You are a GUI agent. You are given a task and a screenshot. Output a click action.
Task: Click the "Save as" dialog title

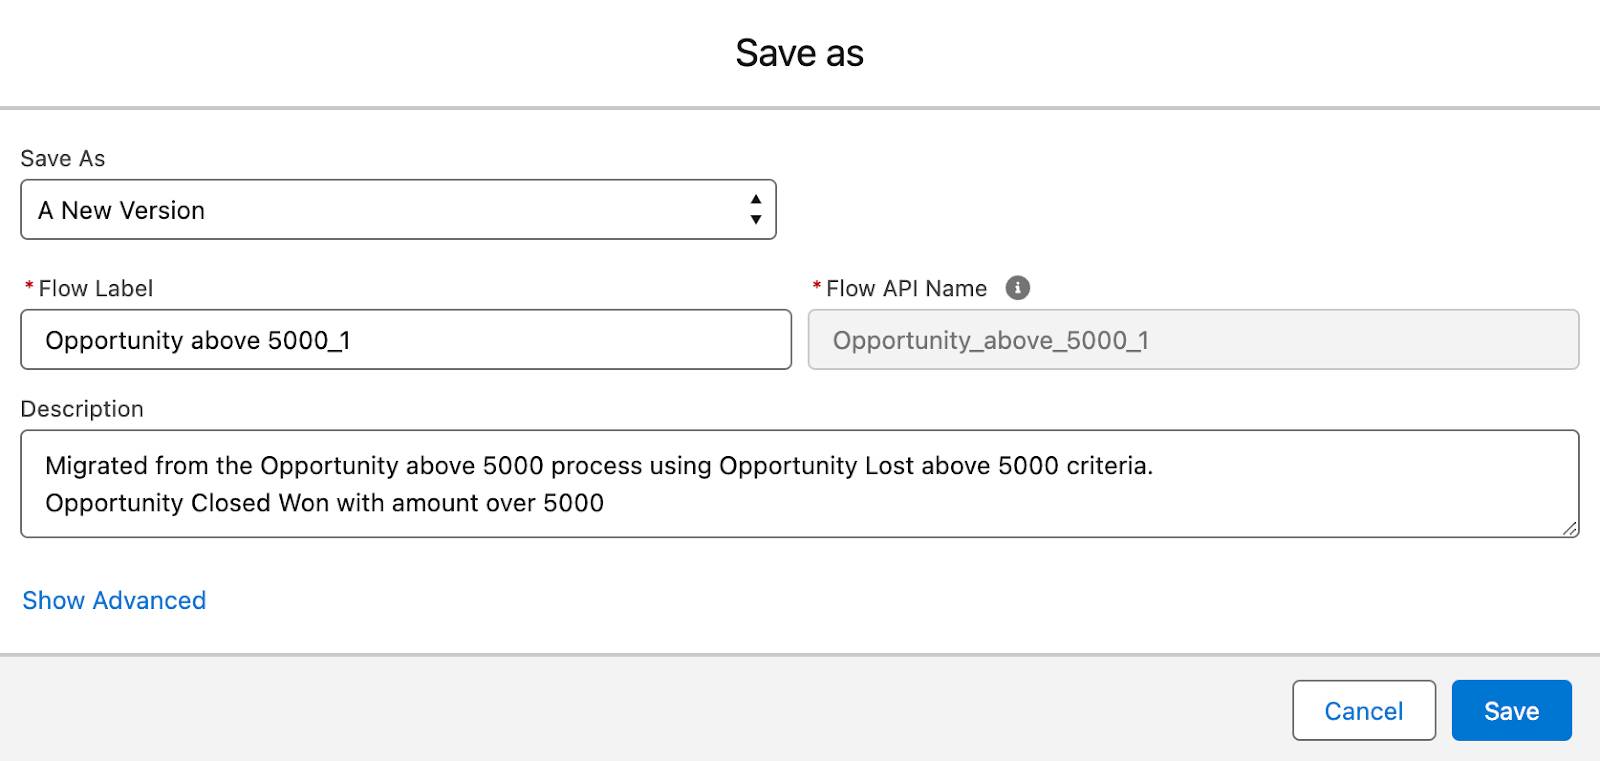[x=799, y=52]
